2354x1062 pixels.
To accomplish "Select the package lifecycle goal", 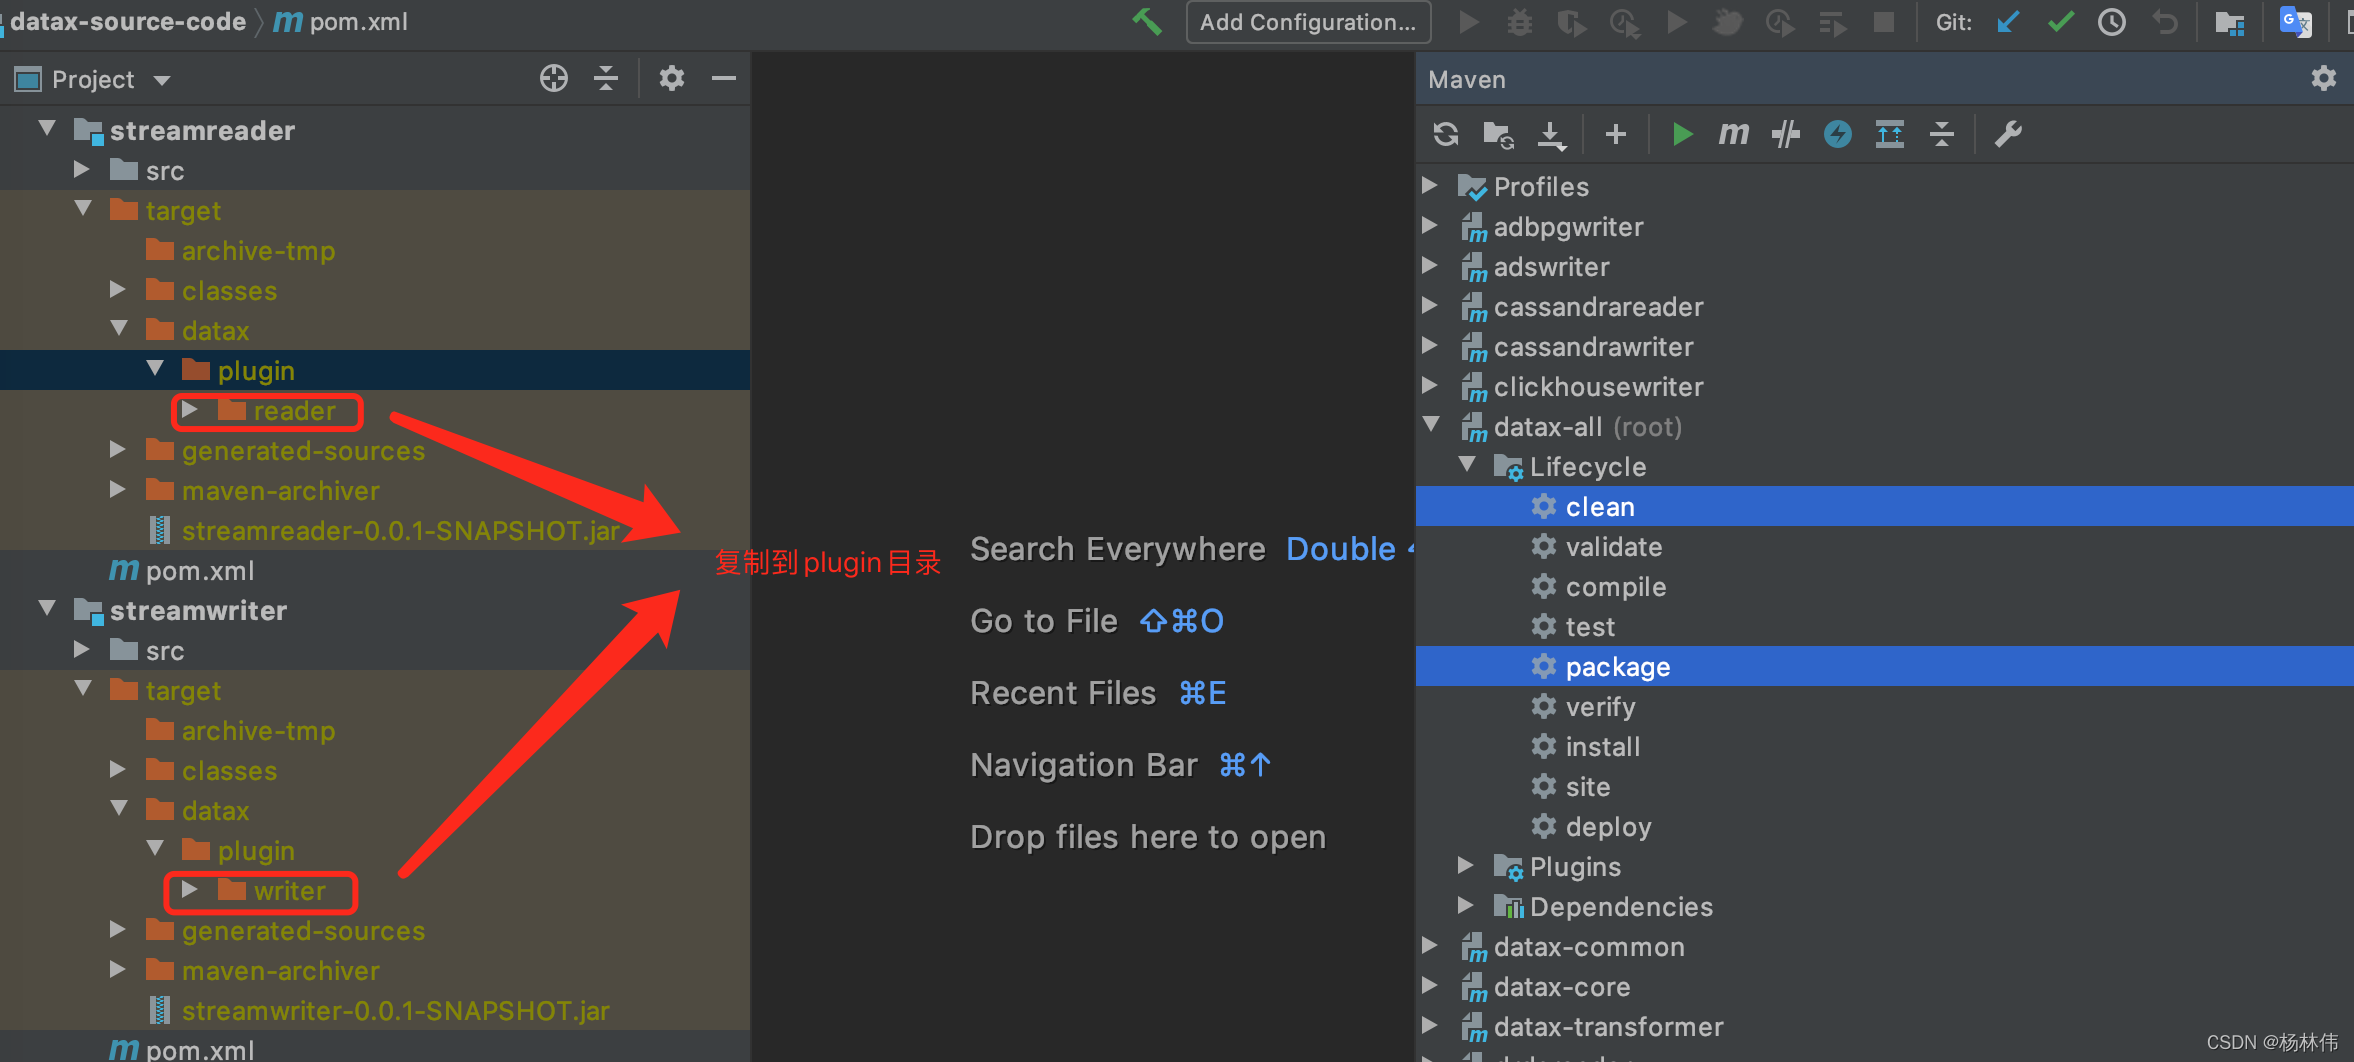I will tap(1884, 666).
